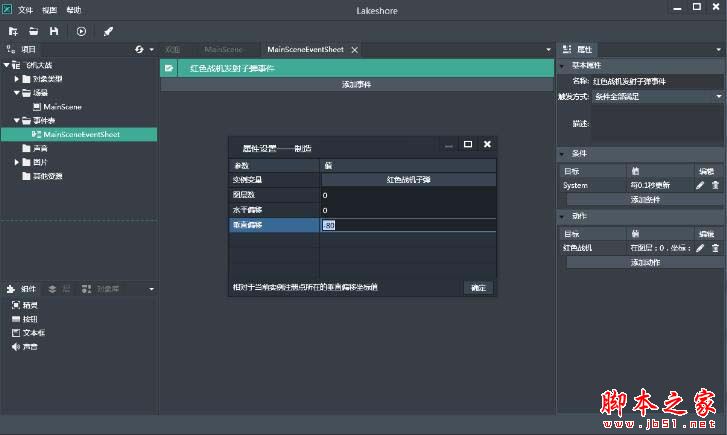Viewport: 727px width, 435px height.
Task: Close the MainSceneEventSheet tab
Action: point(355,50)
